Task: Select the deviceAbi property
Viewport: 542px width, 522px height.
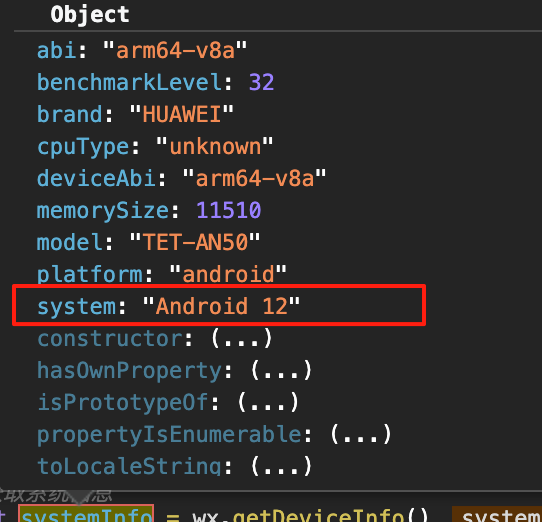Action: [x=96, y=179]
